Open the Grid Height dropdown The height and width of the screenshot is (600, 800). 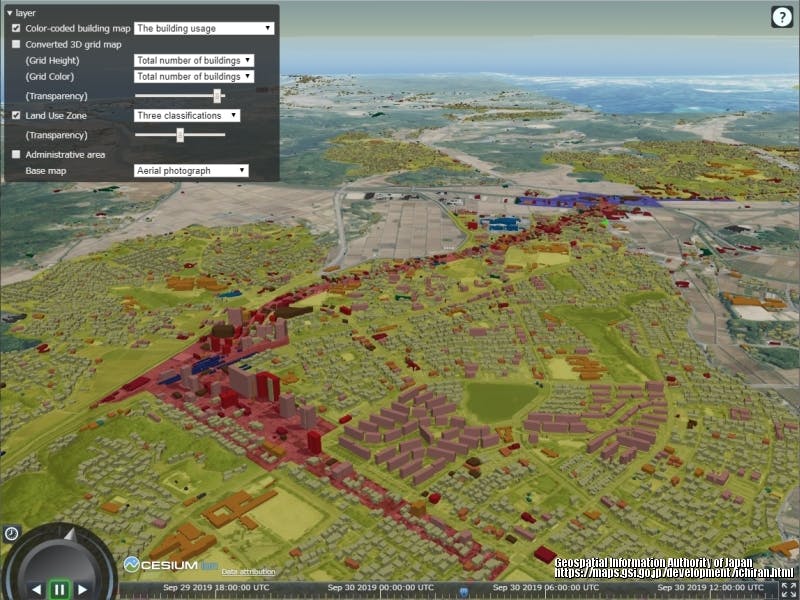click(x=194, y=60)
